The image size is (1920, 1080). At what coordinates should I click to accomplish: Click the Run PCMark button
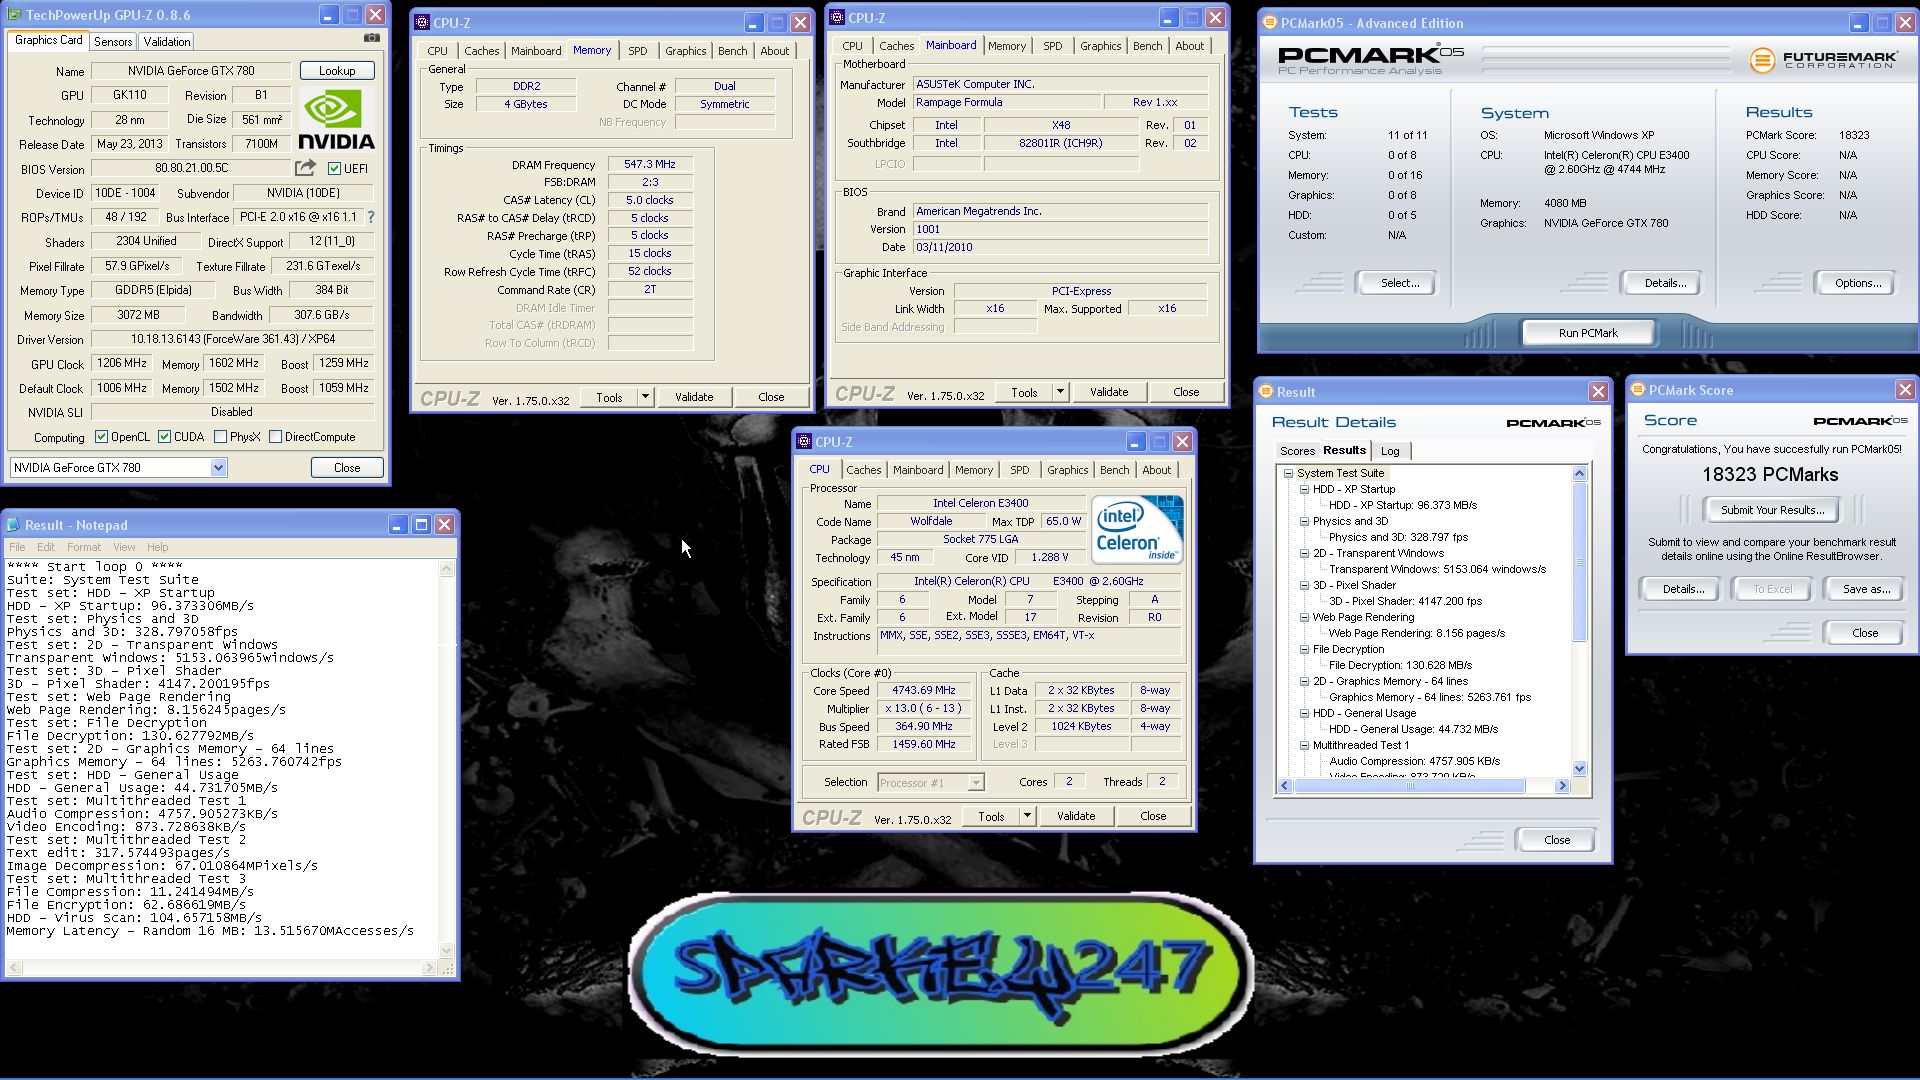point(1587,333)
